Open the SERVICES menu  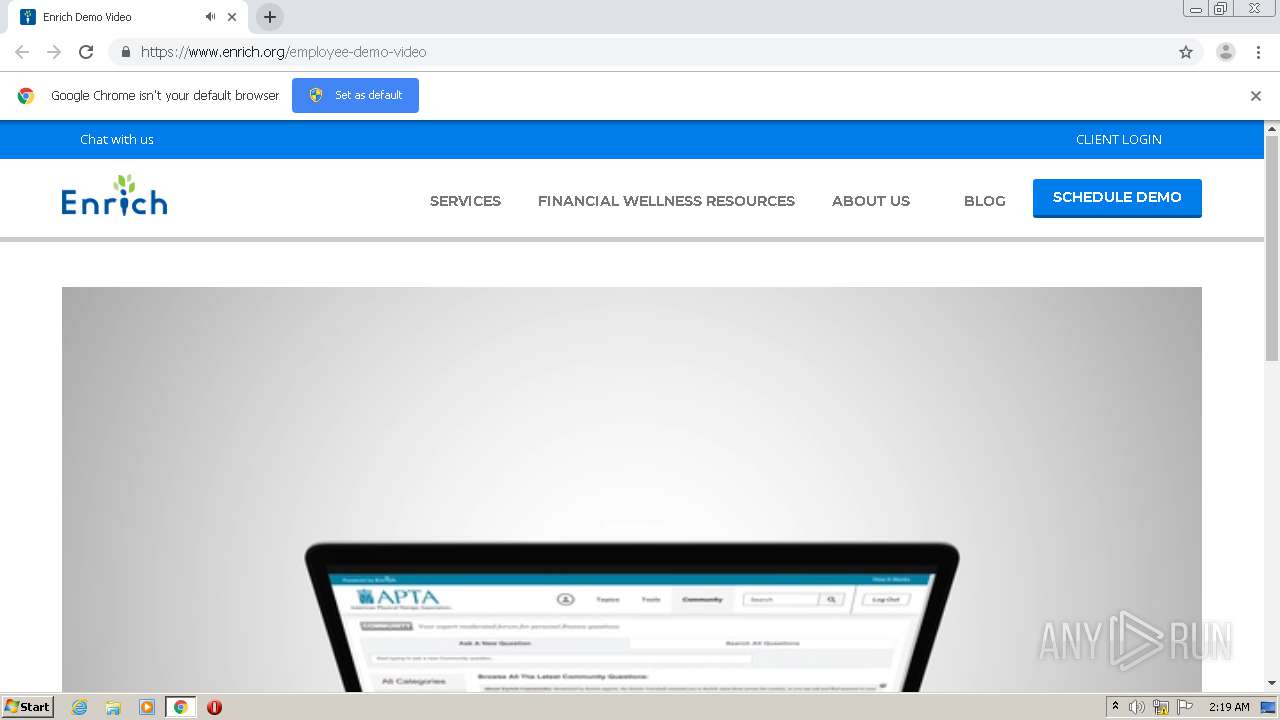(x=465, y=201)
